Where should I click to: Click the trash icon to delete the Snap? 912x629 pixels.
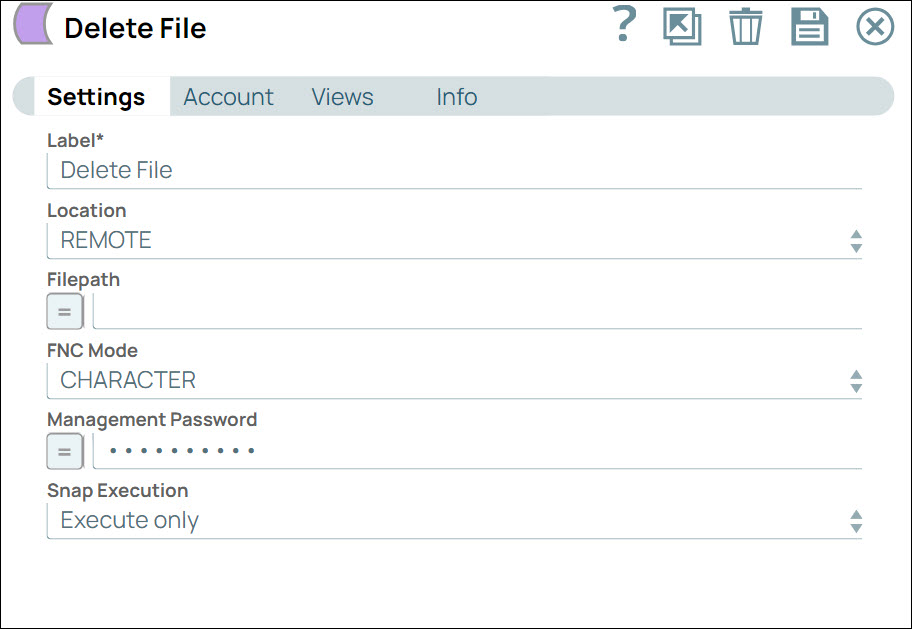(745, 27)
